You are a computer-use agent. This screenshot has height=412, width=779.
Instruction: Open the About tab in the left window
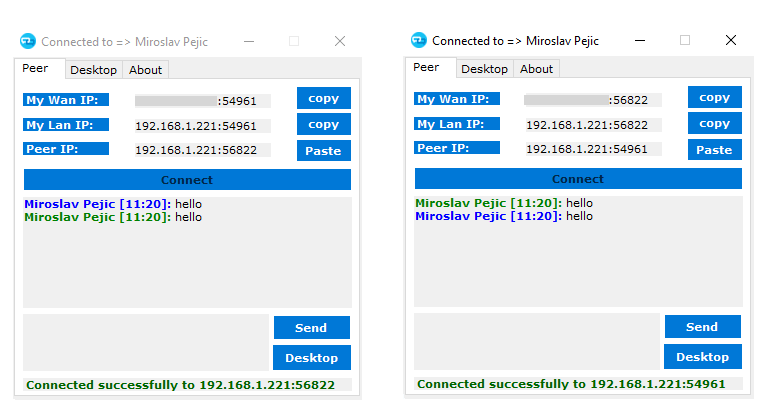click(146, 70)
